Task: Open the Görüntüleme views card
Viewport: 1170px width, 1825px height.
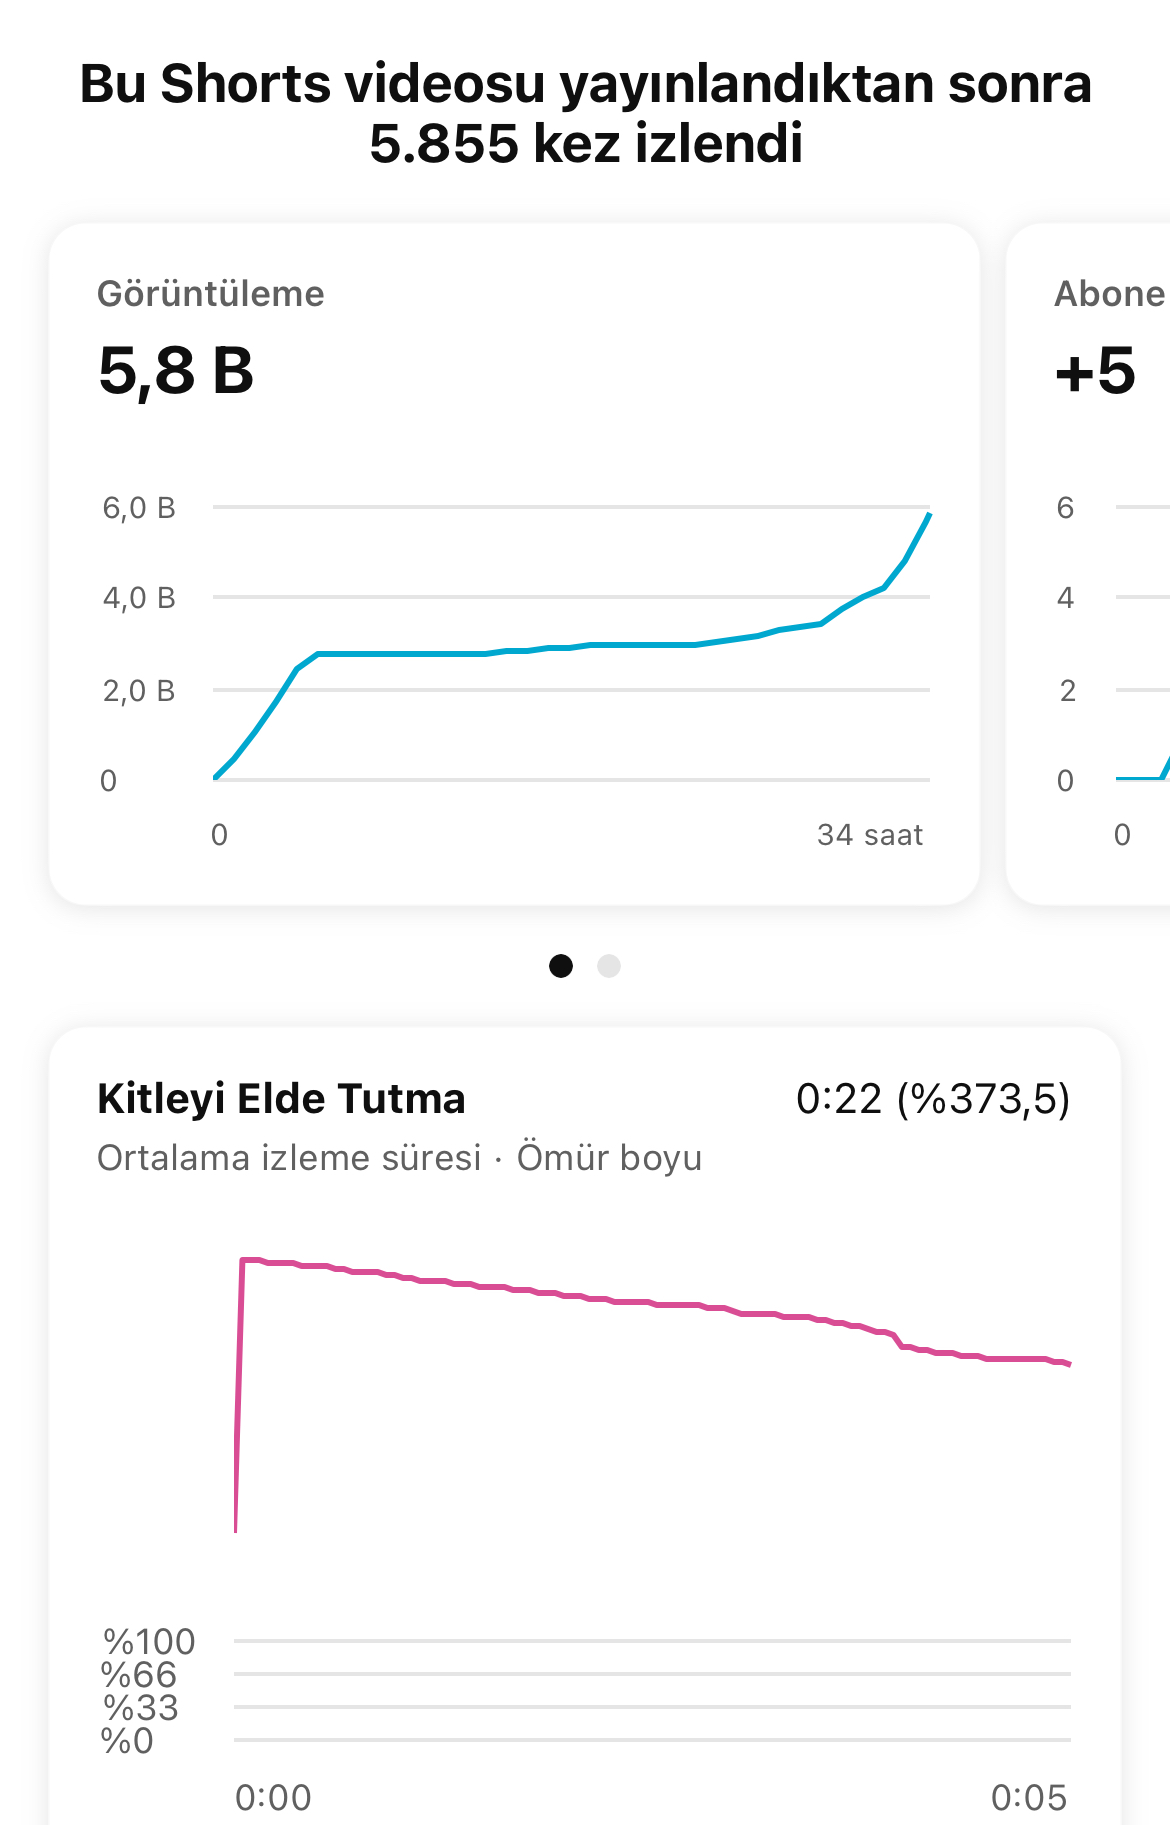Action: [514, 564]
